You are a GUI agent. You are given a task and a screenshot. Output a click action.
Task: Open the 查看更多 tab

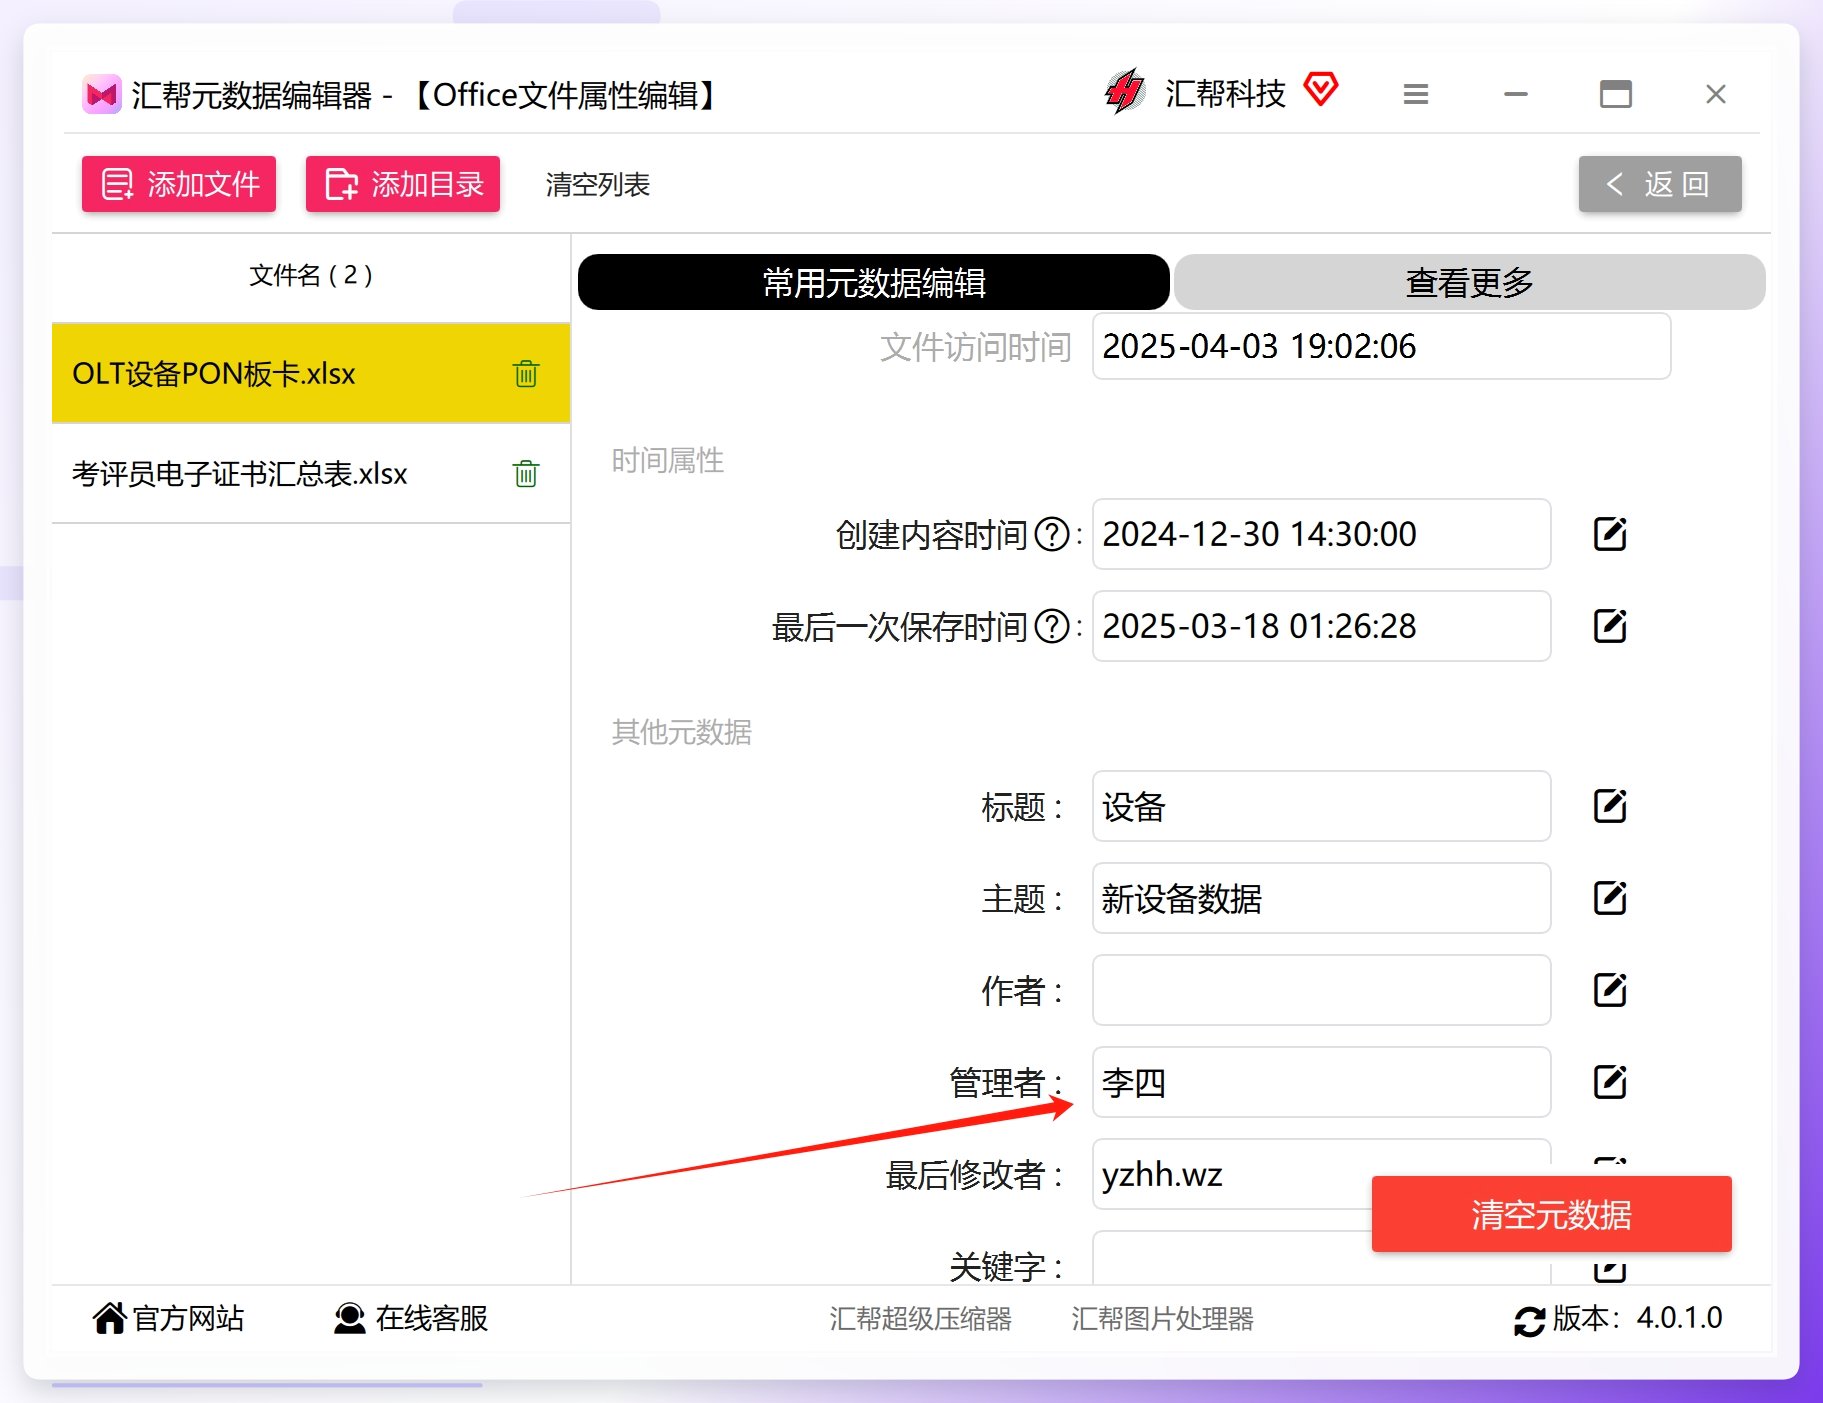coord(1470,282)
